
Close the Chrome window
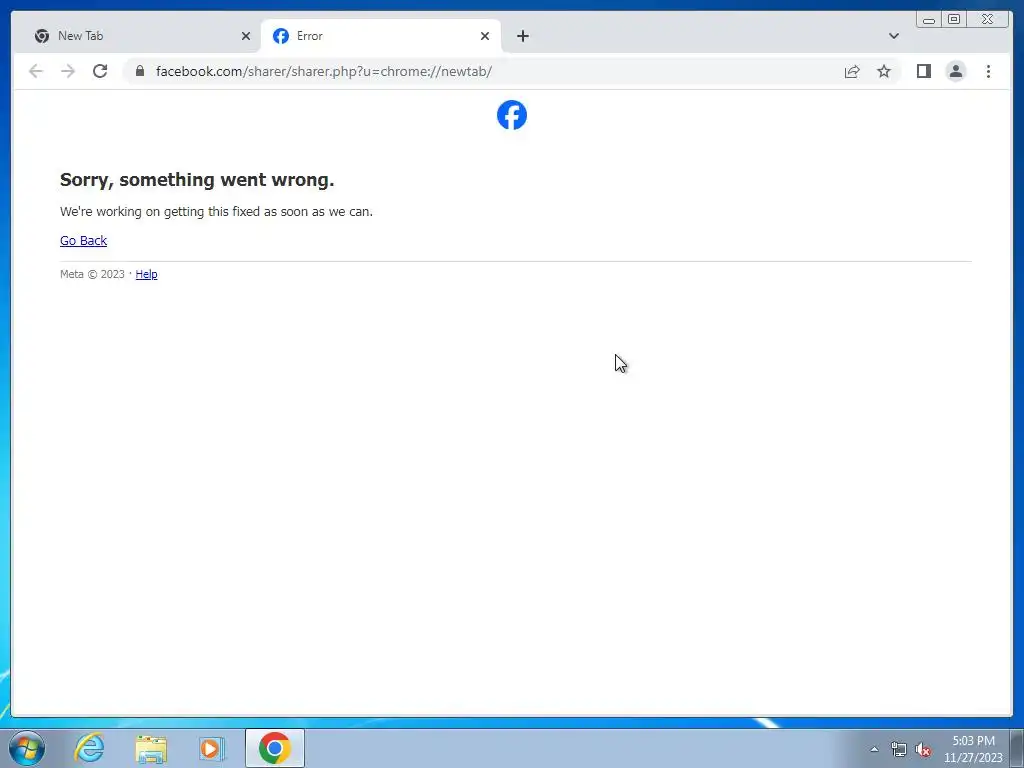987,20
